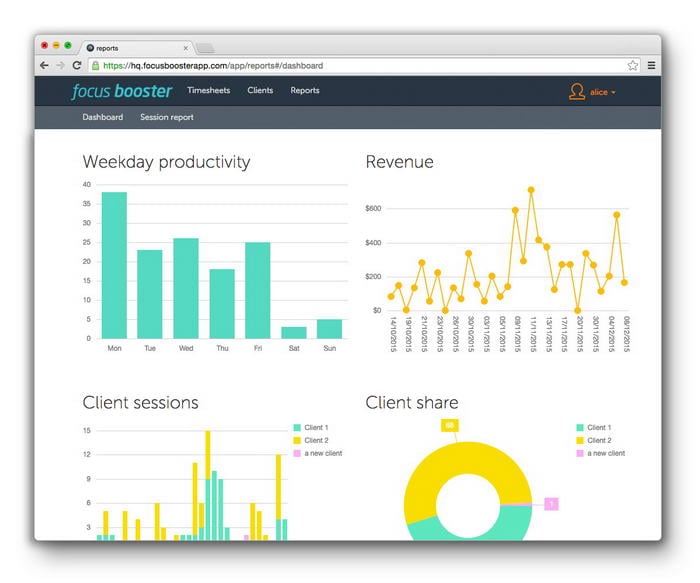Click the 08/12/2015 date label

click(626, 334)
